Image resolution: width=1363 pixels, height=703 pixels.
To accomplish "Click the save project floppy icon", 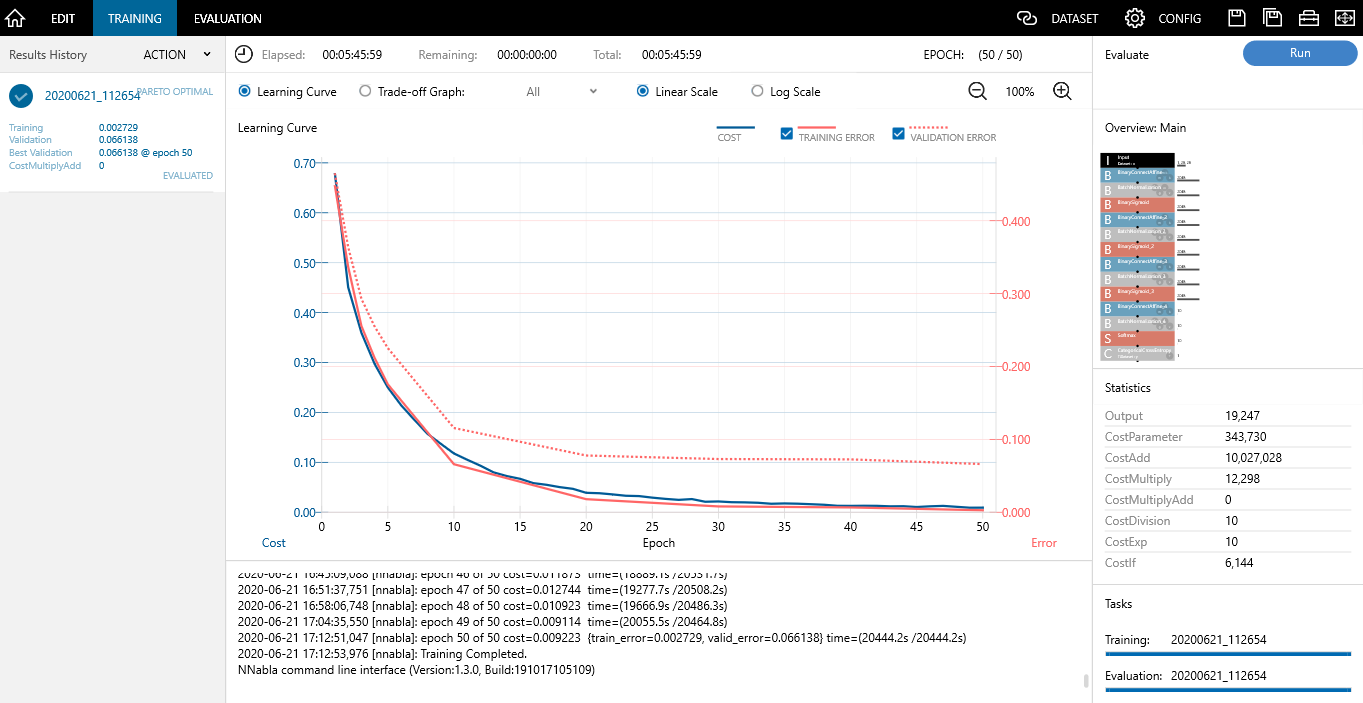I will point(1237,18).
